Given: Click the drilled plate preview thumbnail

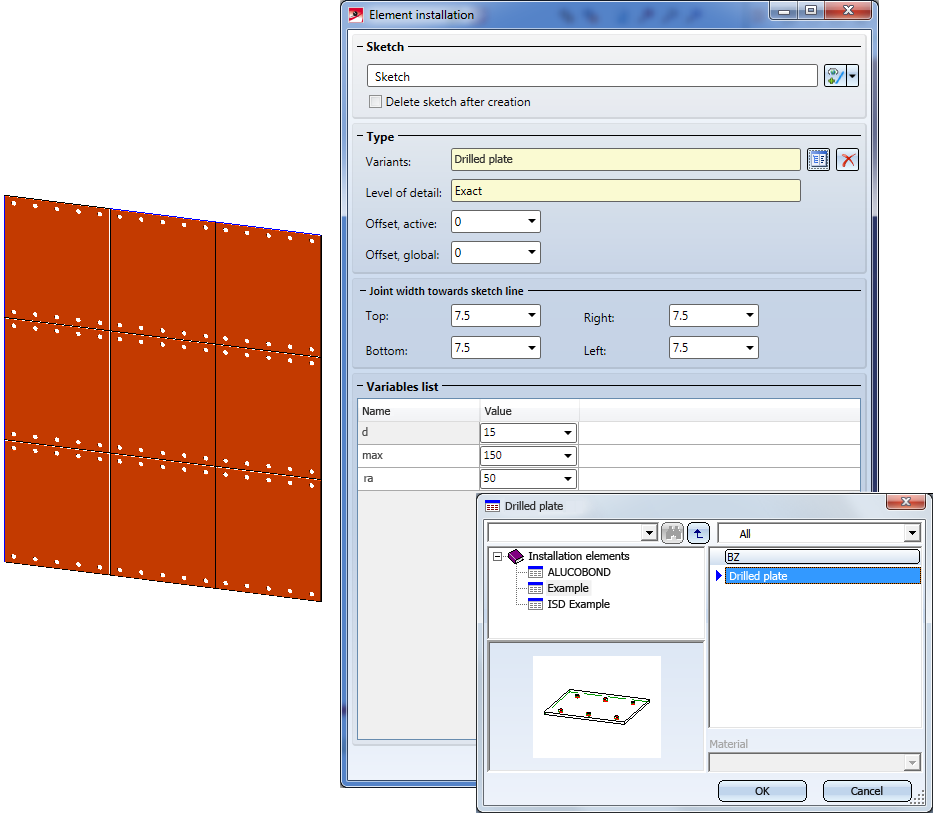Looking at the screenshot, I should [597, 705].
